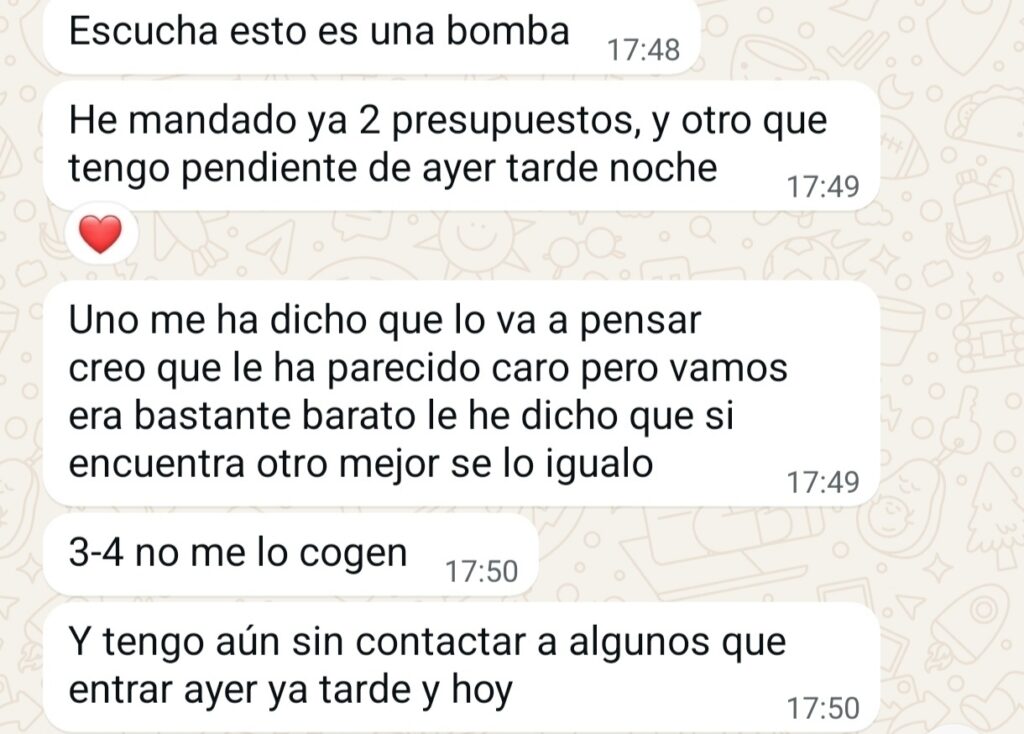Tap 17:49 timestamp on the 'se lo igualo' message

tap(823, 483)
